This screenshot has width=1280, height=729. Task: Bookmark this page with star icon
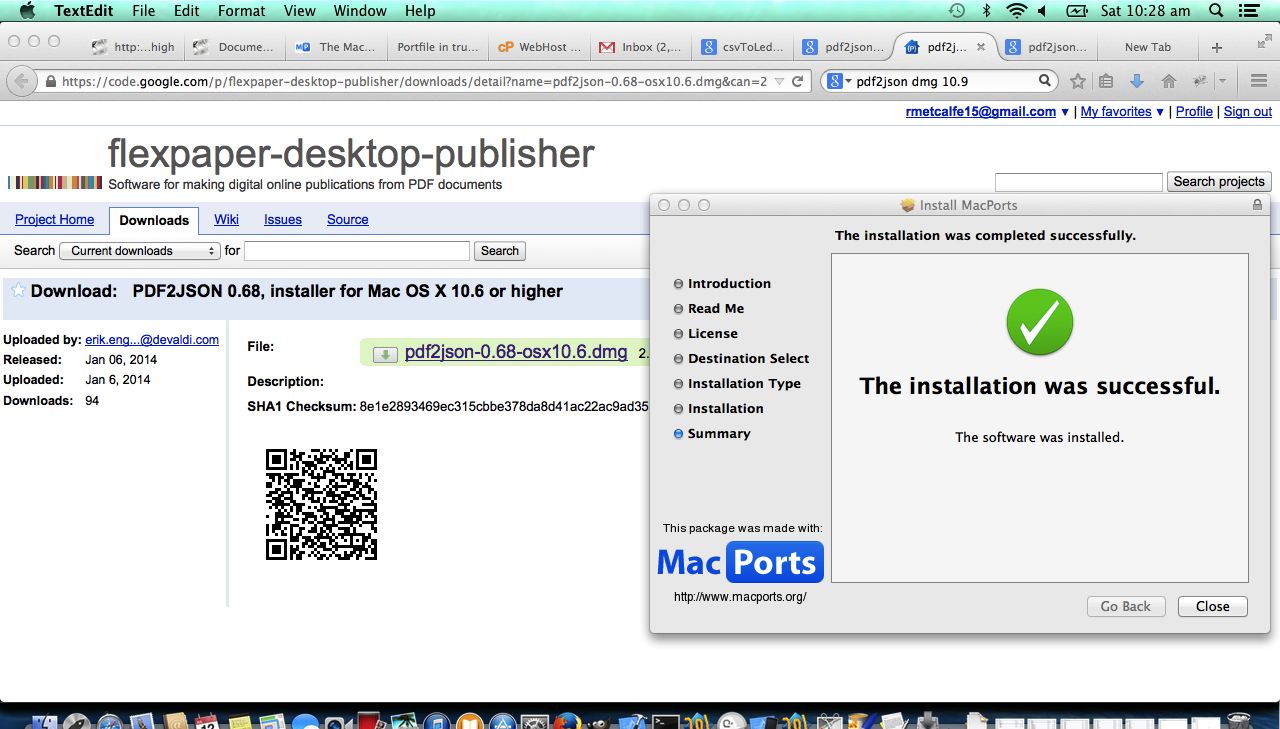point(1078,81)
